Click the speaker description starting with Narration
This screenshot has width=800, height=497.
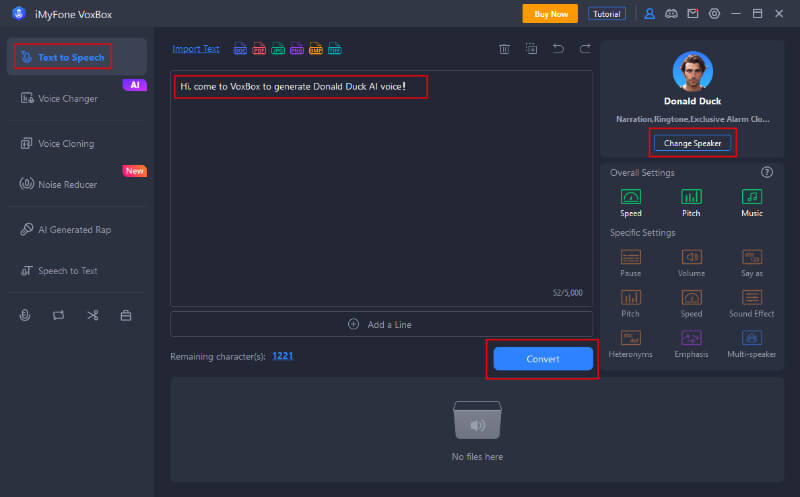coord(692,119)
